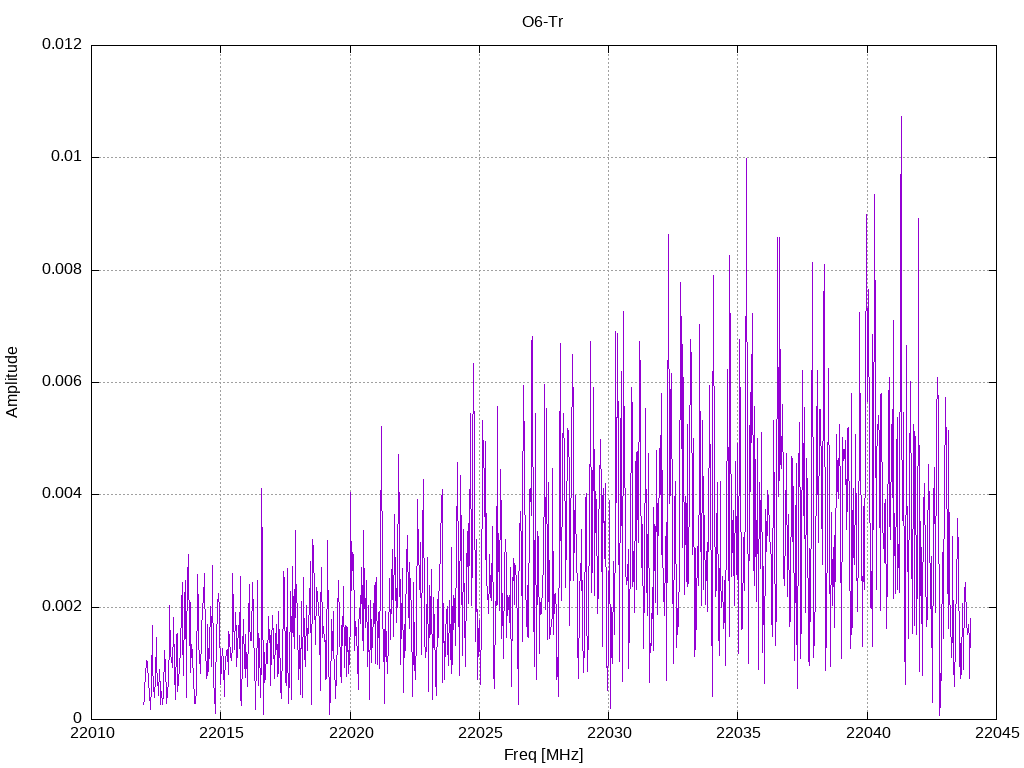Click the 22020 x-axis tick label

(351, 733)
